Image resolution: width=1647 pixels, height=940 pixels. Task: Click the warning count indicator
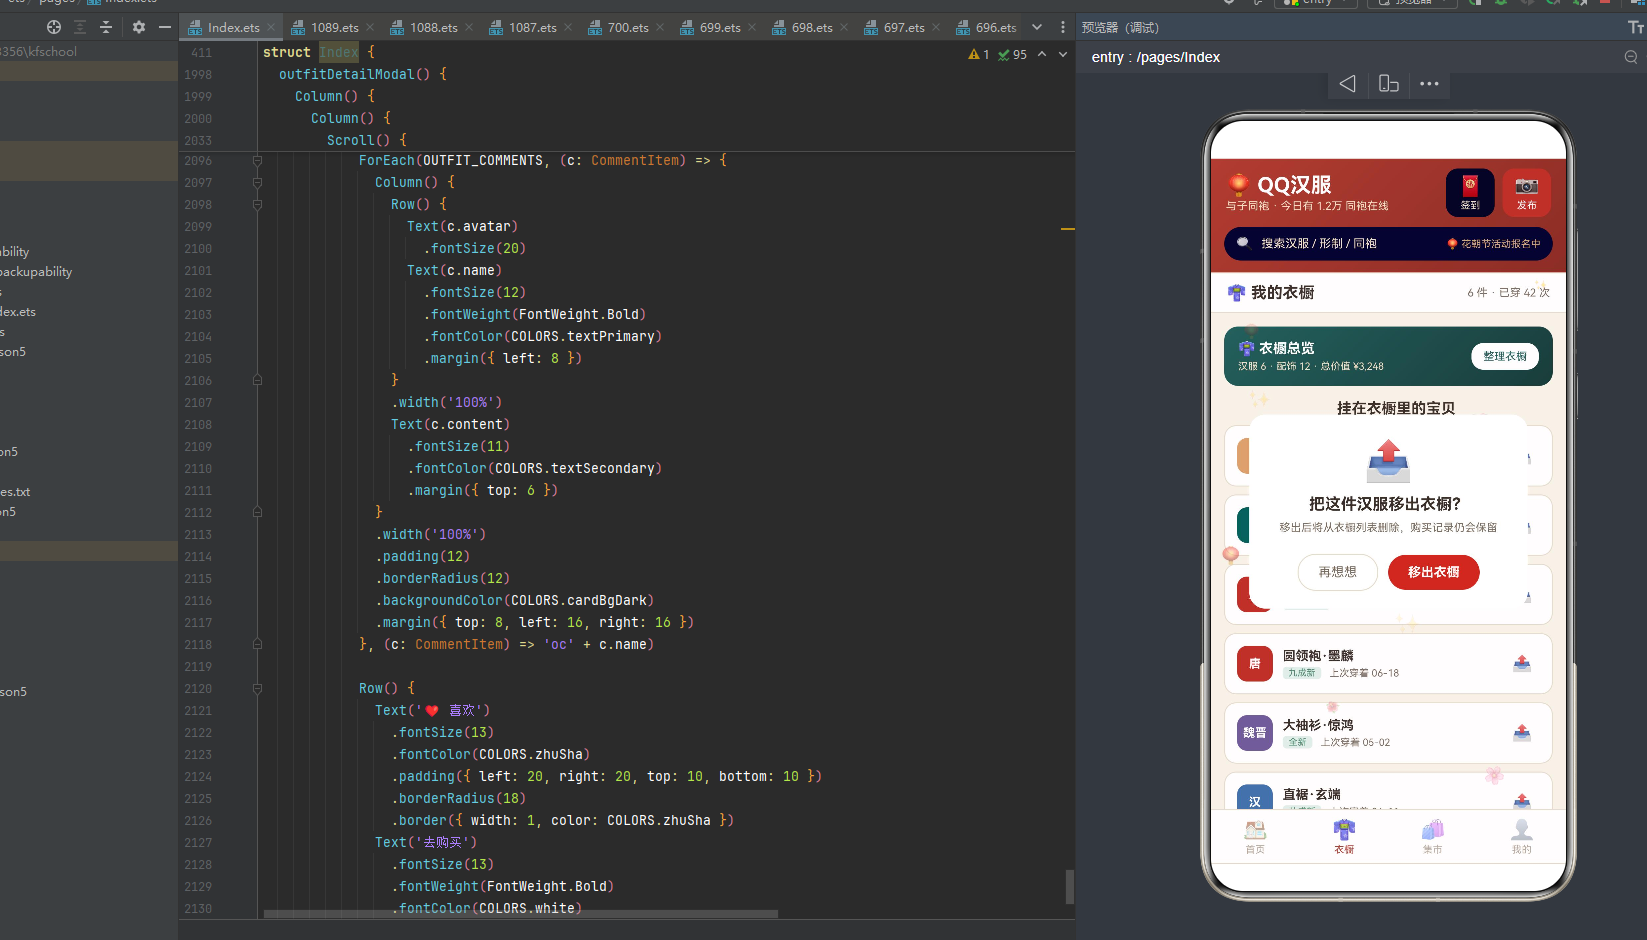click(x=979, y=55)
